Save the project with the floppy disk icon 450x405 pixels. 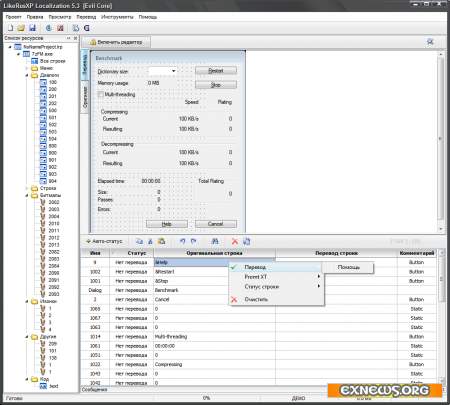(x=32, y=28)
